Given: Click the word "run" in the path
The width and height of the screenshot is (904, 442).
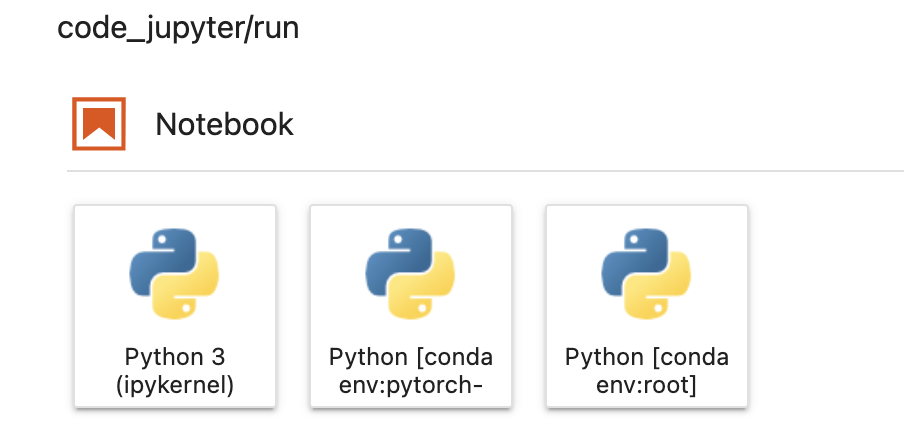Looking at the screenshot, I should click(x=277, y=28).
